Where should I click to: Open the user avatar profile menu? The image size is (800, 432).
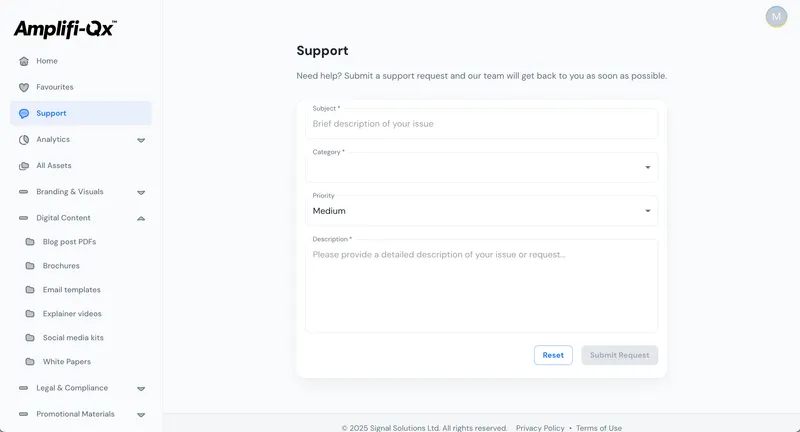click(x=776, y=16)
